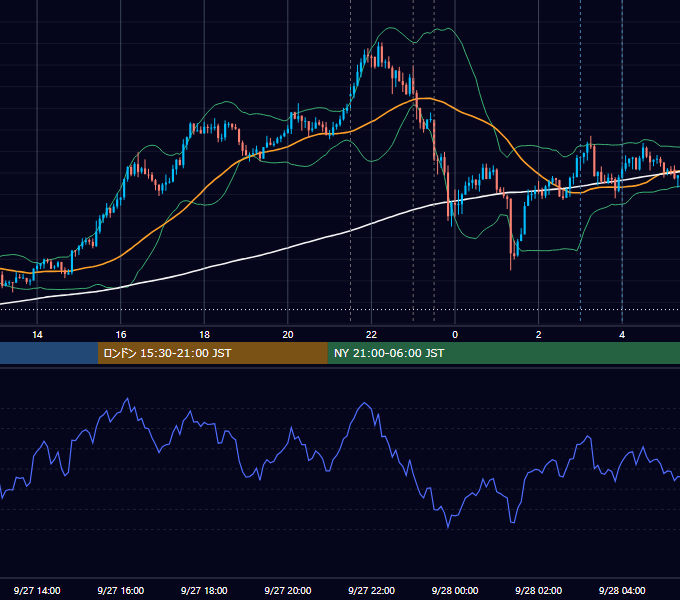The width and height of the screenshot is (680, 600).
Task: Click the 9/28 02:00 date label
Action: 538,590
